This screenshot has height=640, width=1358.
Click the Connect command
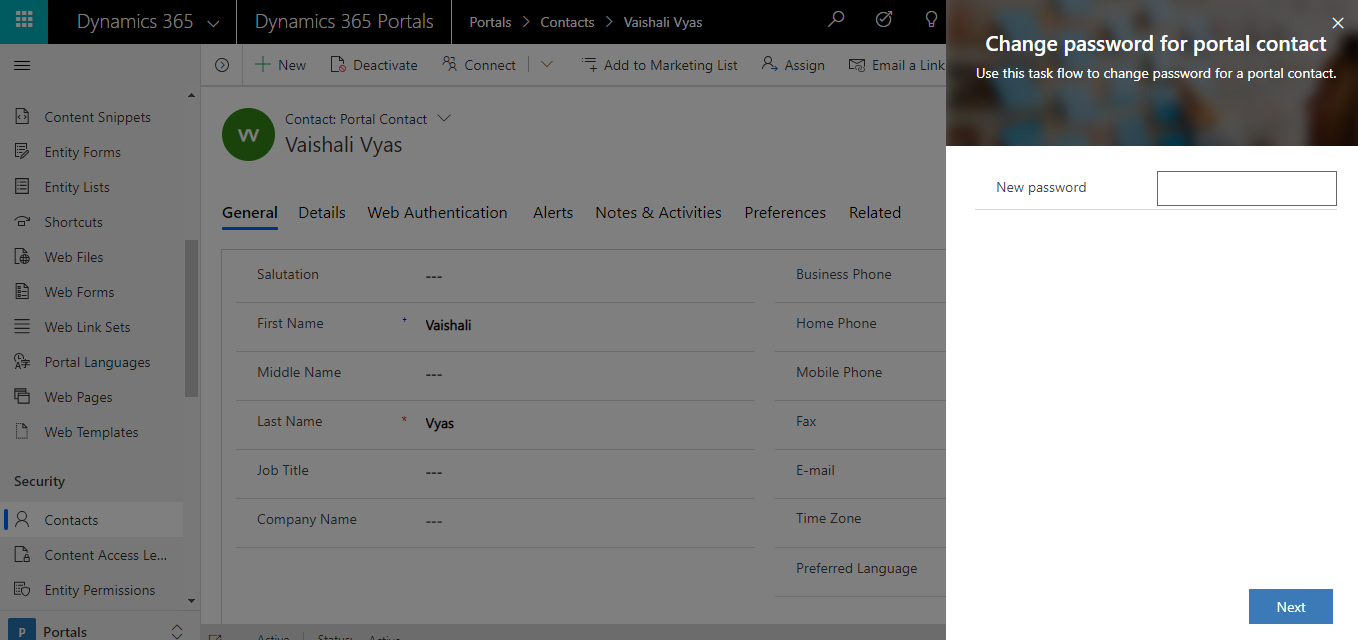(x=479, y=65)
